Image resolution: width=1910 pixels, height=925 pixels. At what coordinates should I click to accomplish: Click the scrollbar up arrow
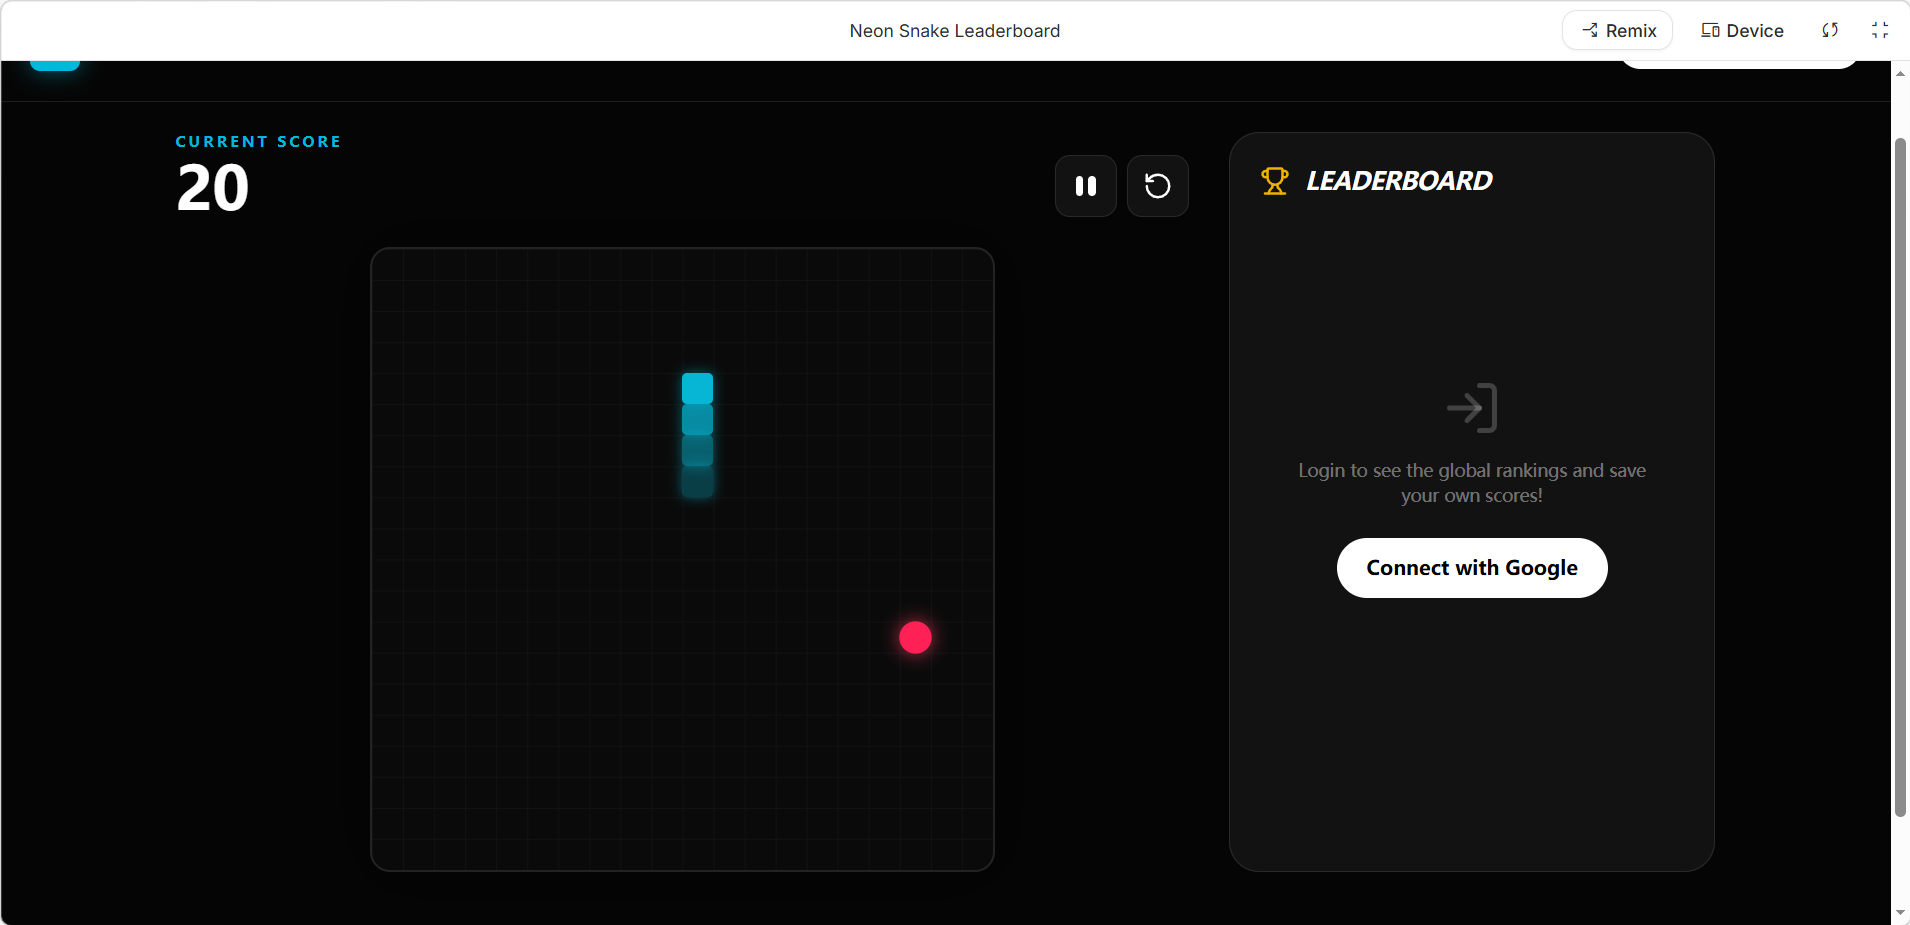coord(1900,73)
